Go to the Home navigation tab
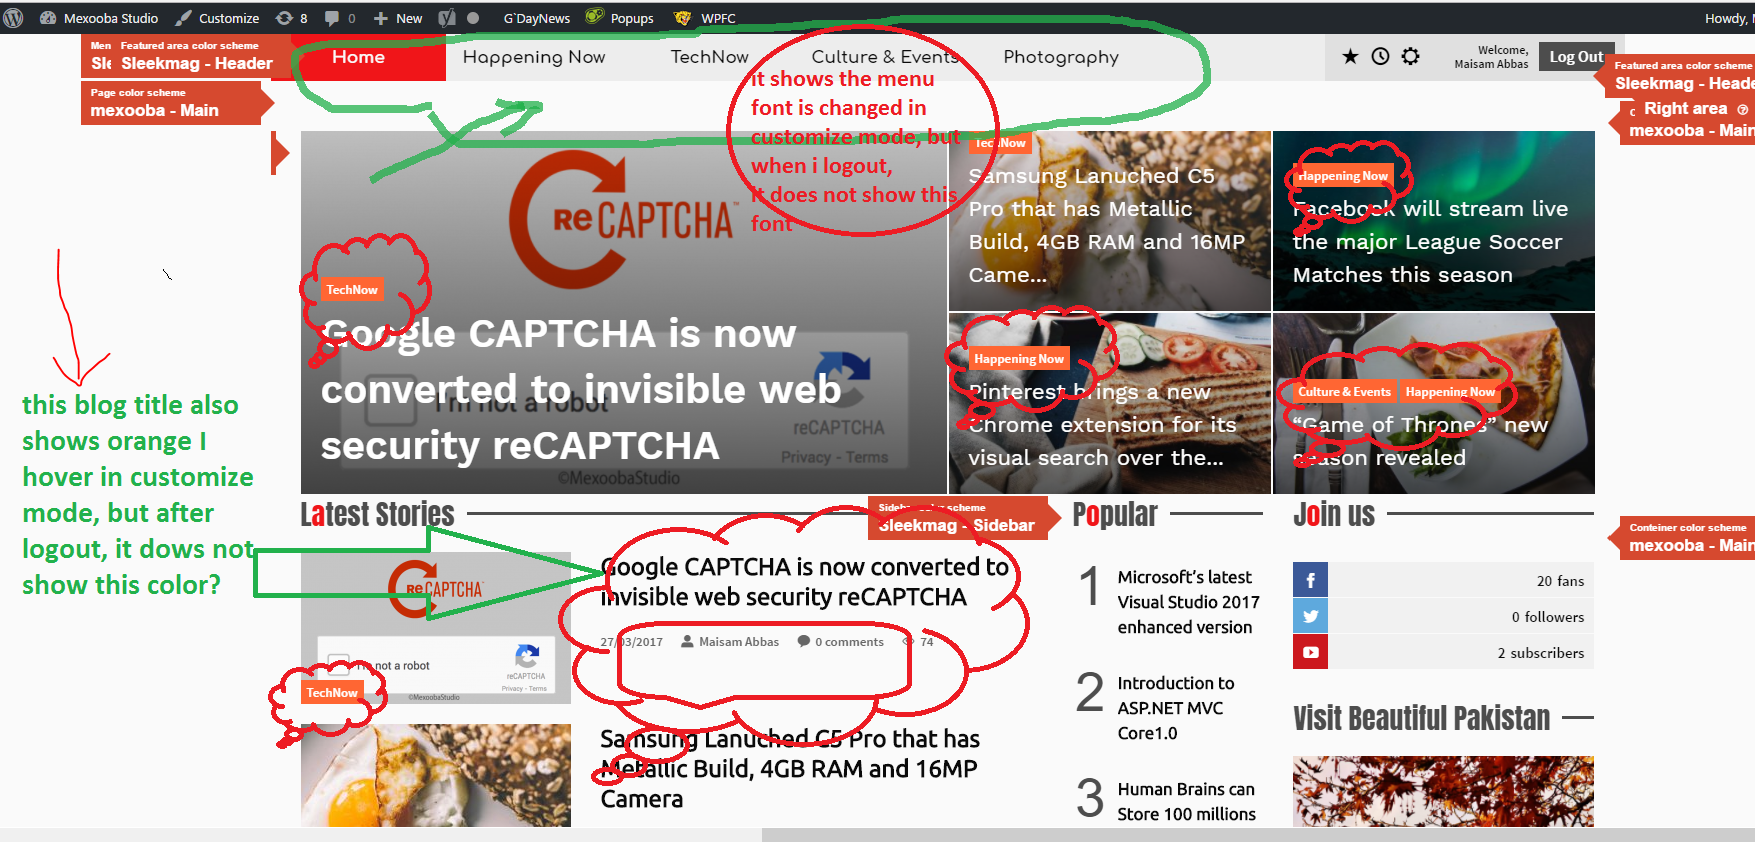This screenshot has height=842, width=1755. pyautogui.click(x=358, y=57)
